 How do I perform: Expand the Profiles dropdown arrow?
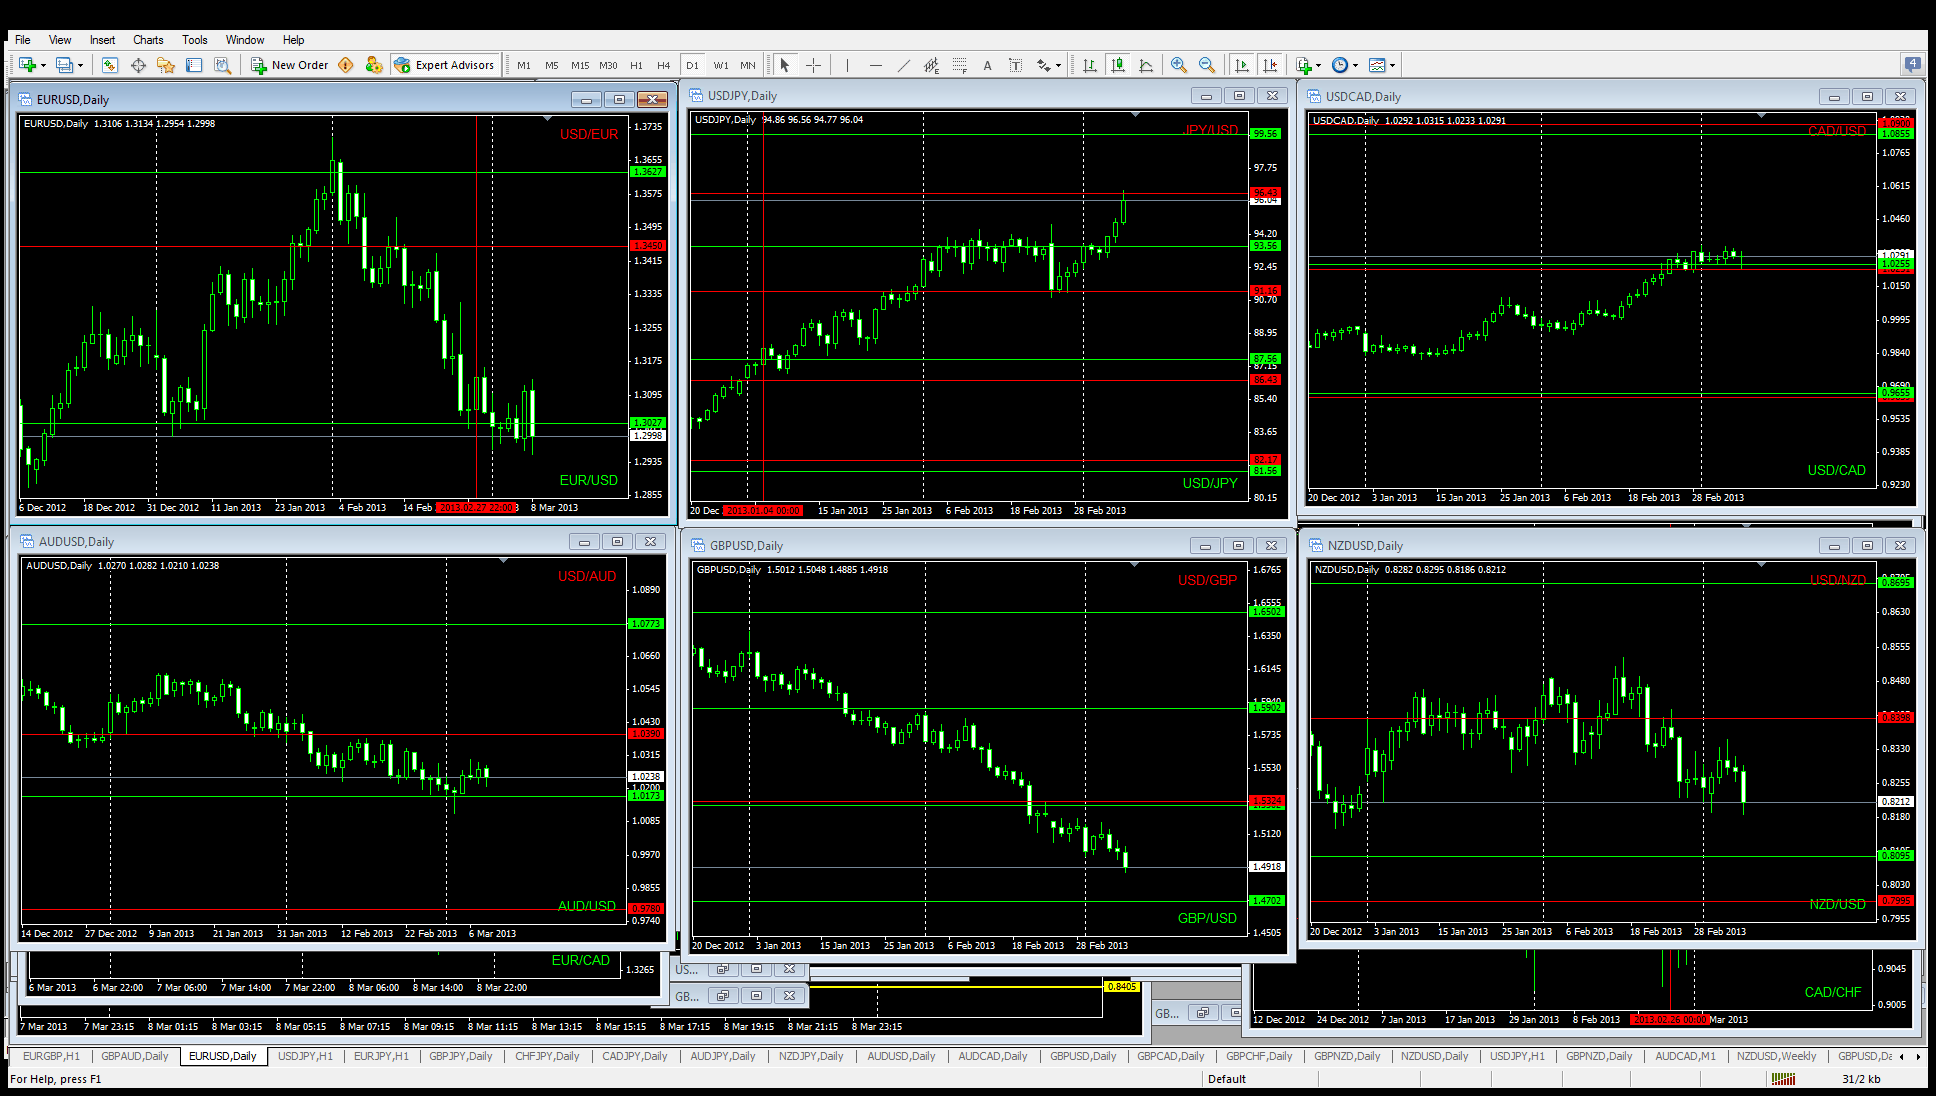[x=80, y=66]
